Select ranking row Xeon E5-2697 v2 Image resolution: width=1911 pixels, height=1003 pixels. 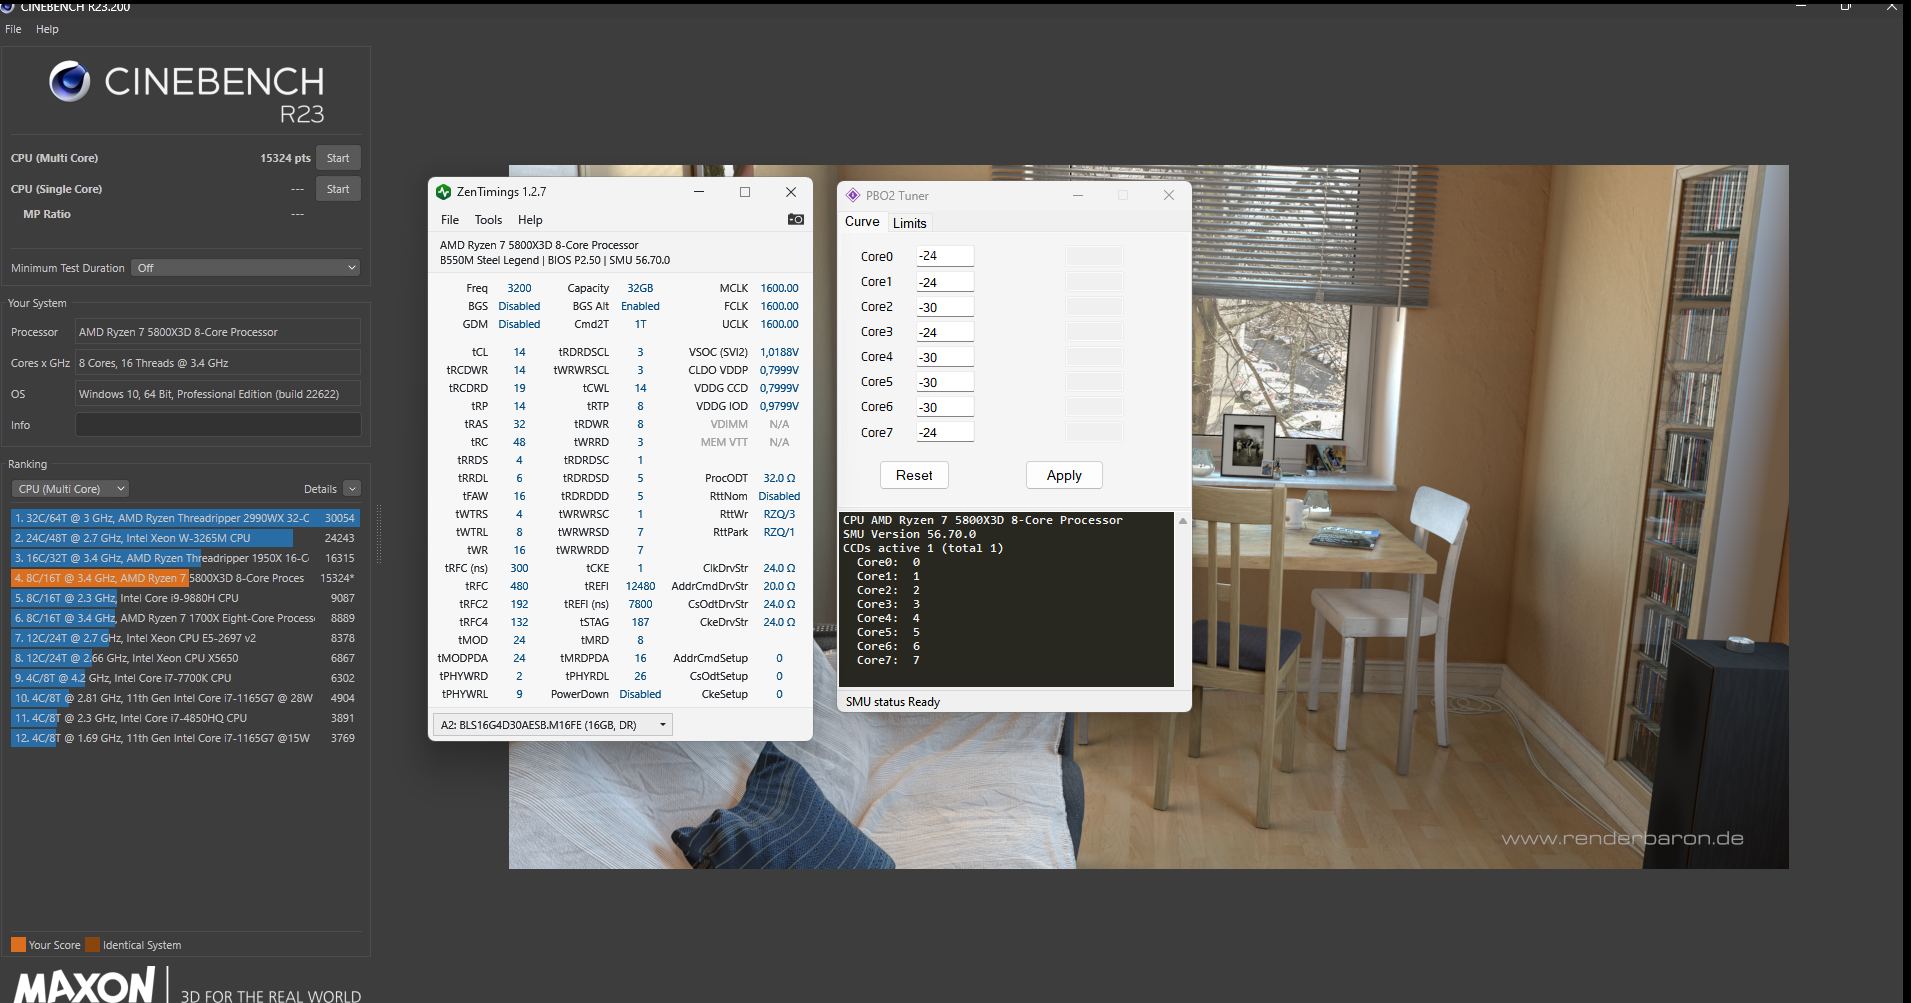(x=185, y=638)
